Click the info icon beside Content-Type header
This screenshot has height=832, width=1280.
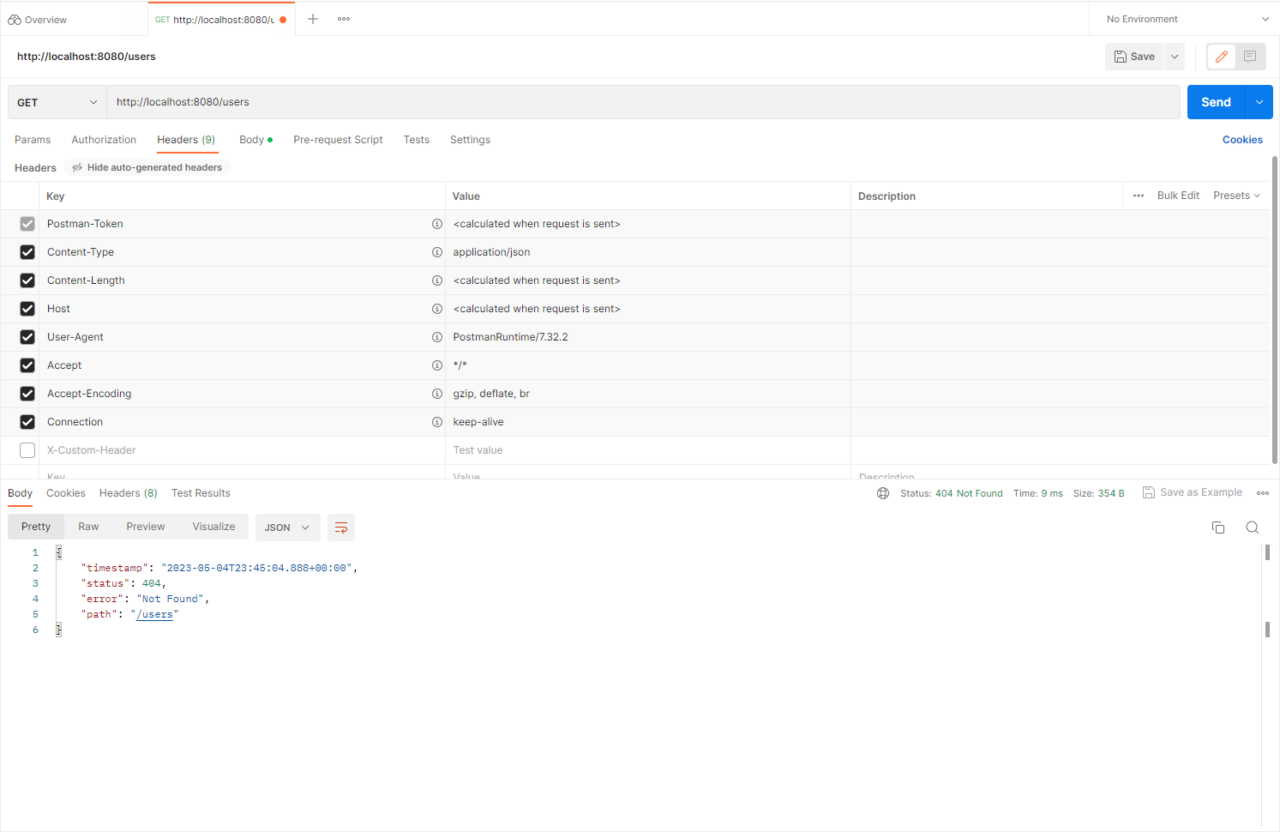(437, 252)
